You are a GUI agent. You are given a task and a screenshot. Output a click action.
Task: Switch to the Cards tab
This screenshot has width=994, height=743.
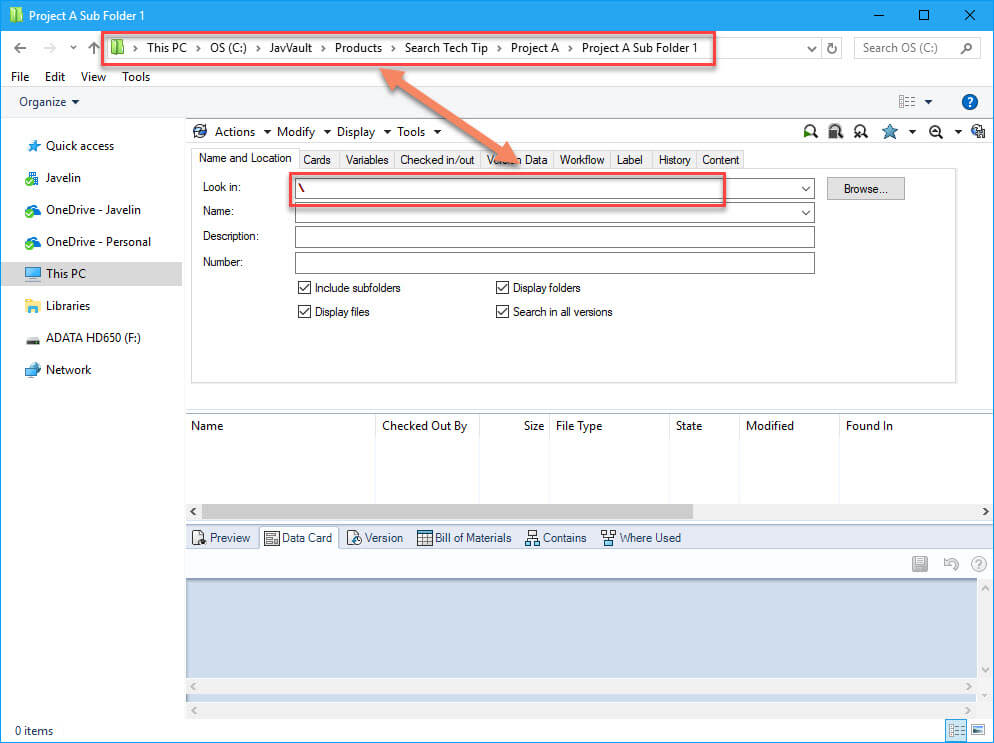pos(317,159)
